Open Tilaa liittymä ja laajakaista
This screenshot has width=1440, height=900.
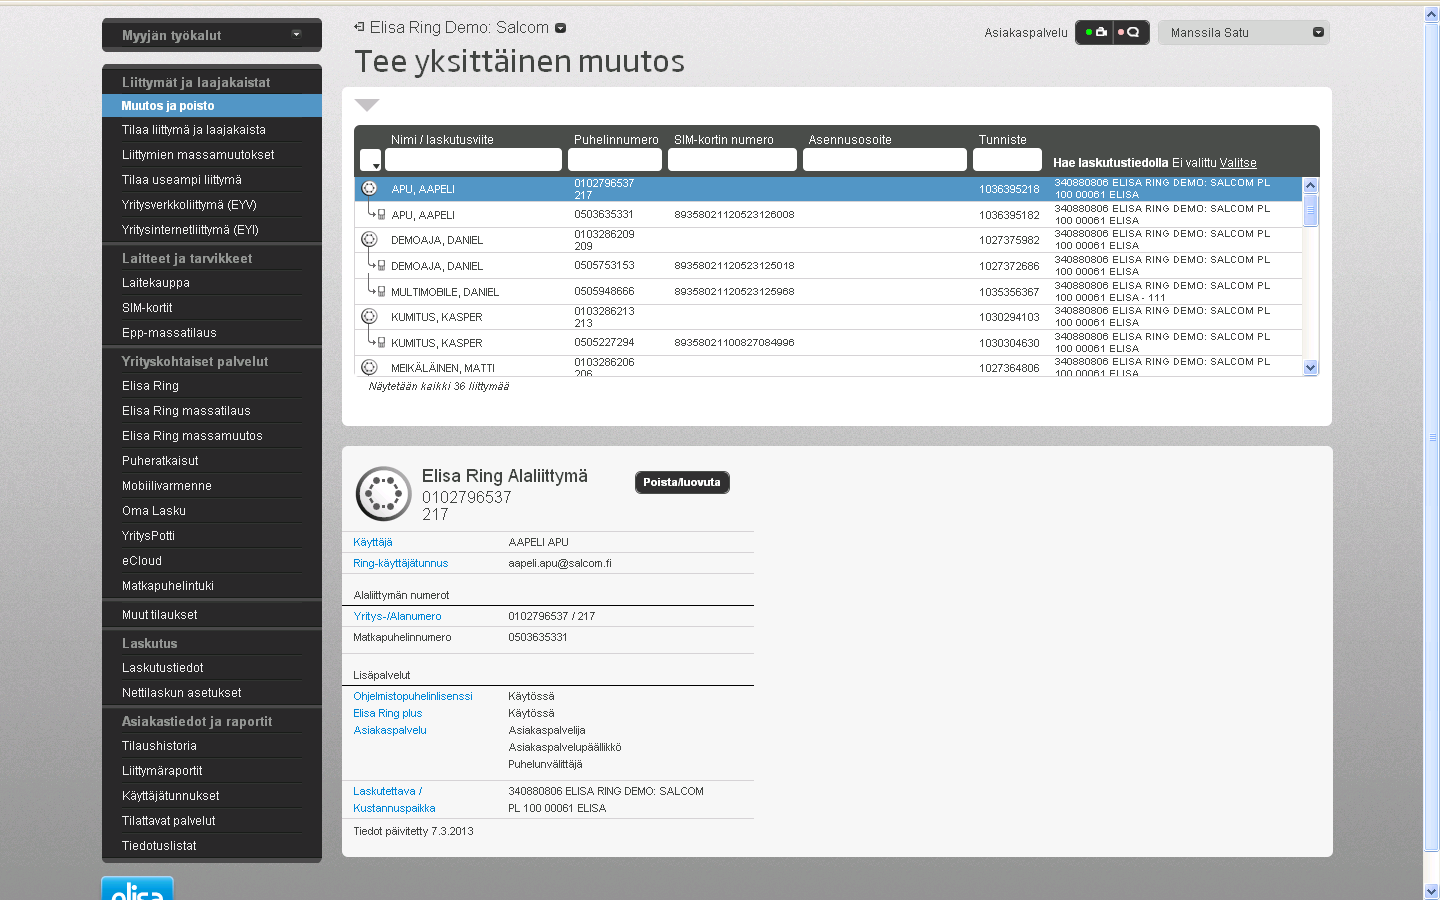(194, 130)
